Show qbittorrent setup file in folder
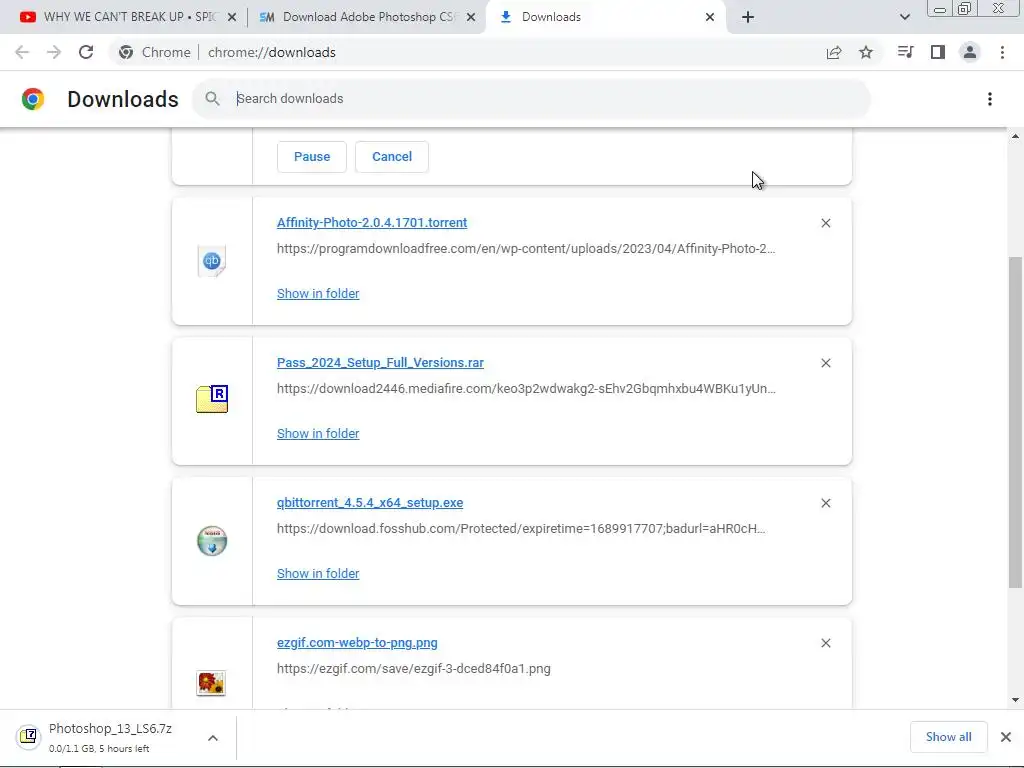Screen dimensions: 1024x768 click(318, 573)
